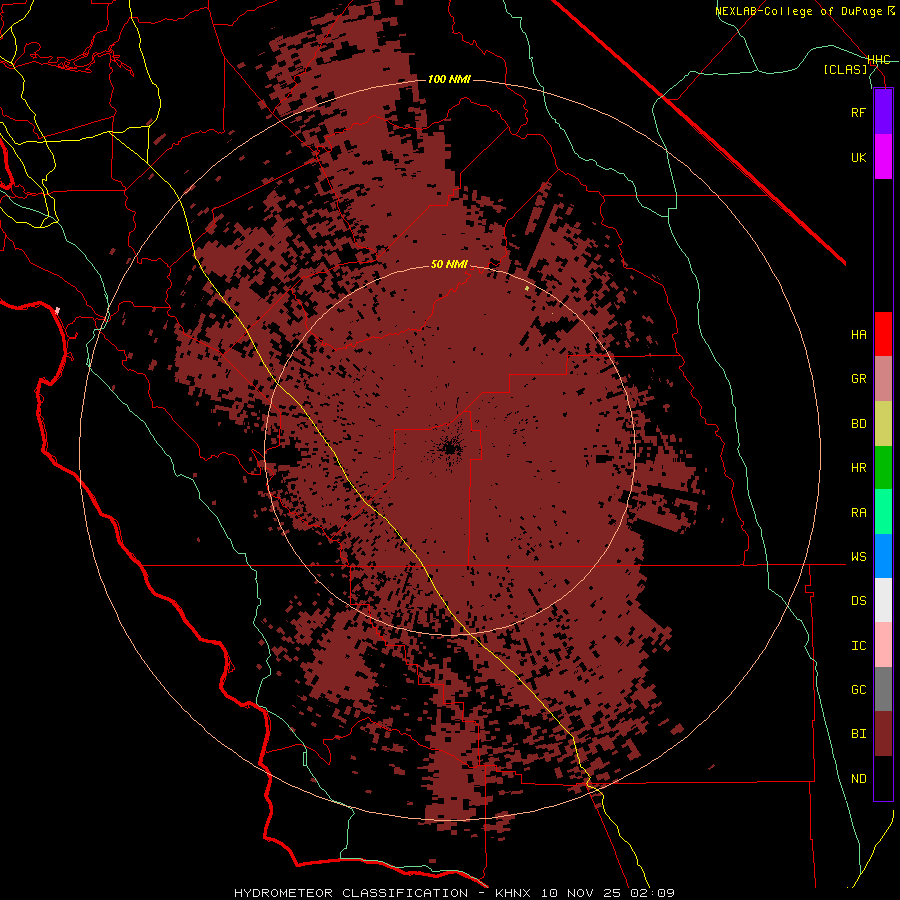Click the WS blue legend swatch

883,556
